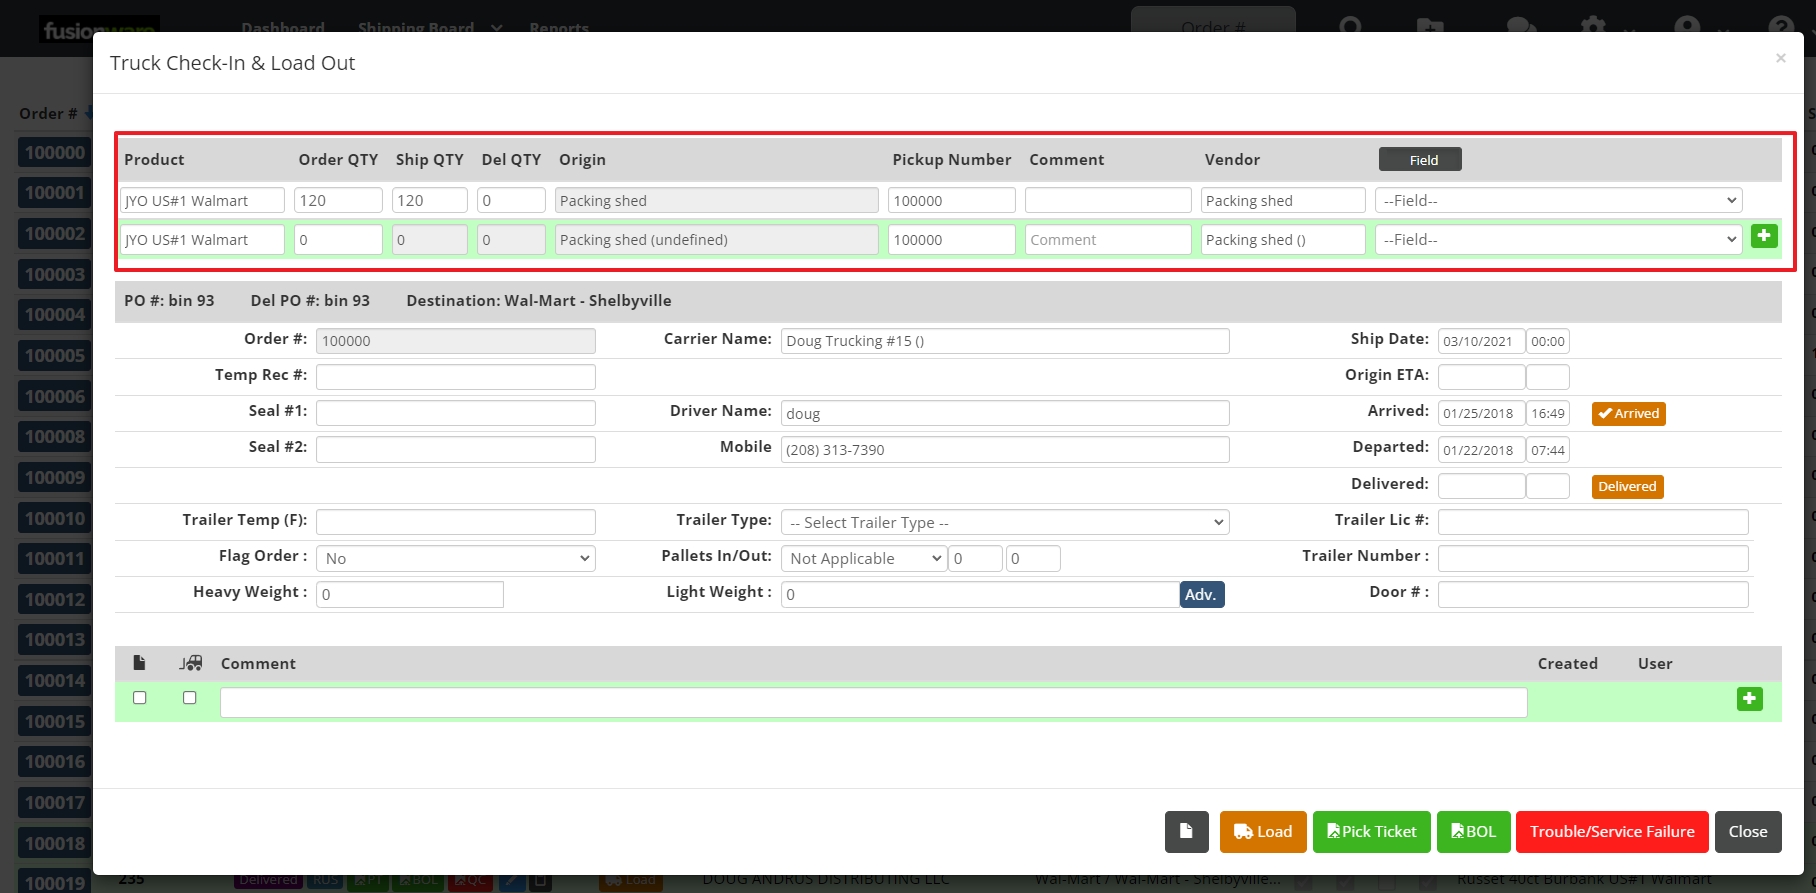Image resolution: width=1816 pixels, height=893 pixels.
Task: Mark truck as Arrived
Action: pos(1628,414)
